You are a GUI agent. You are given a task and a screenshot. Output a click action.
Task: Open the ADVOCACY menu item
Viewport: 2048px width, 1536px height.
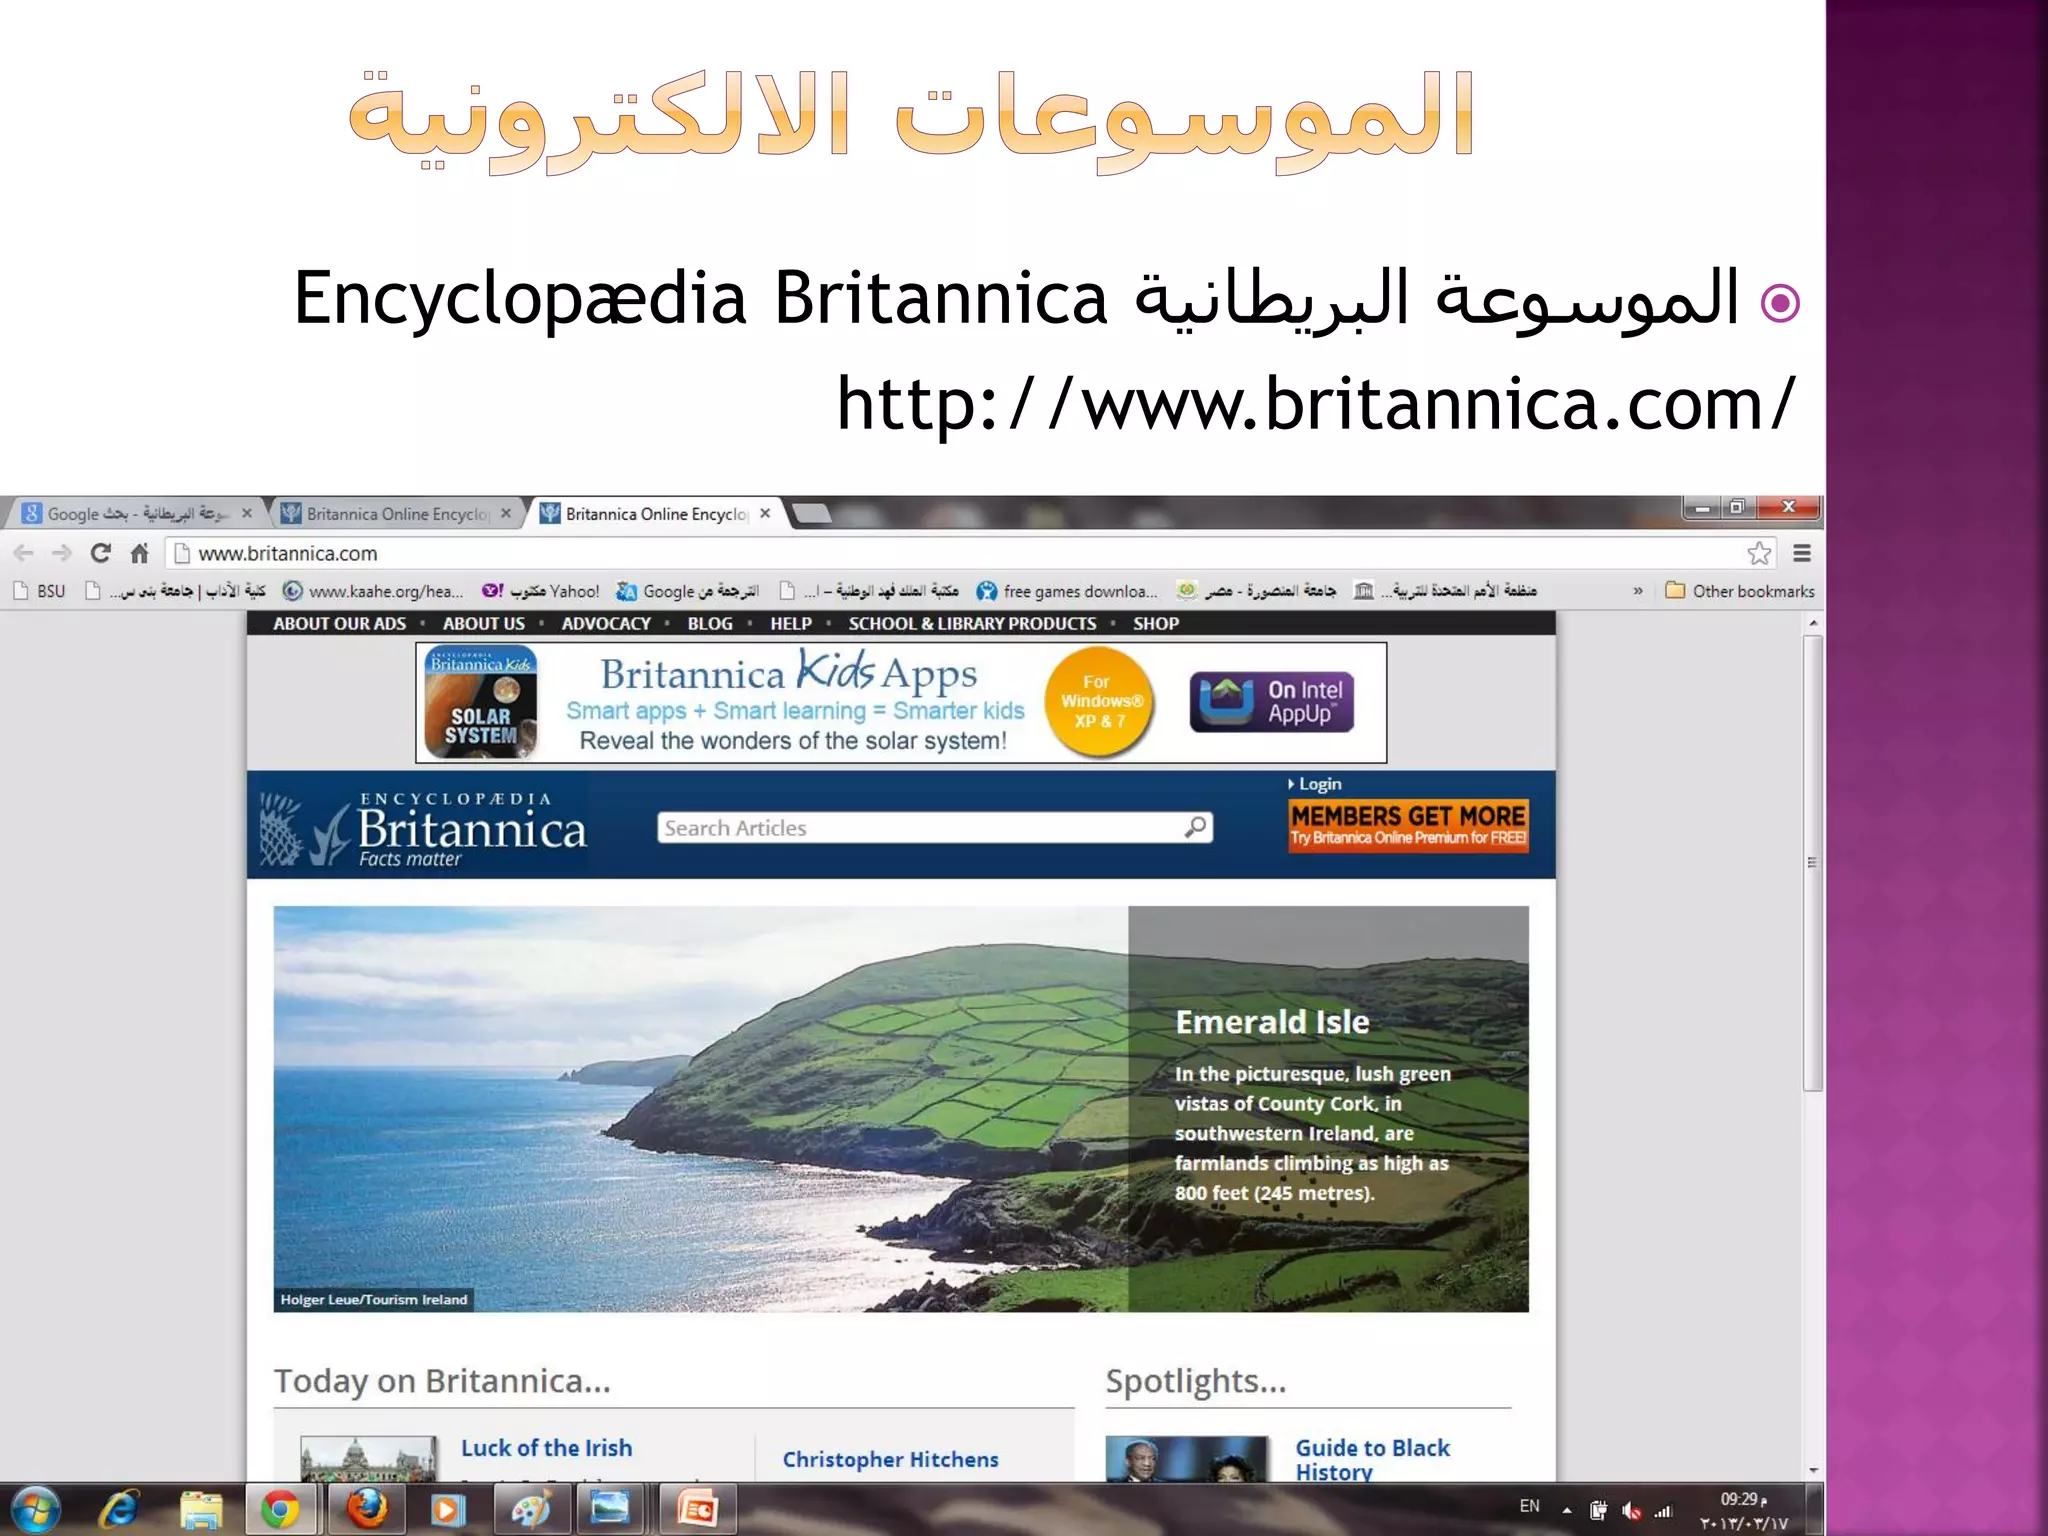606,623
